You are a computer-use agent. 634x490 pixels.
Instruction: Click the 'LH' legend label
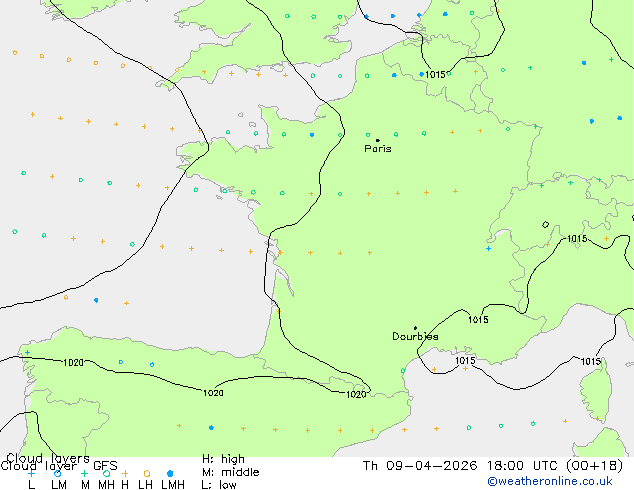[x=145, y=485]
